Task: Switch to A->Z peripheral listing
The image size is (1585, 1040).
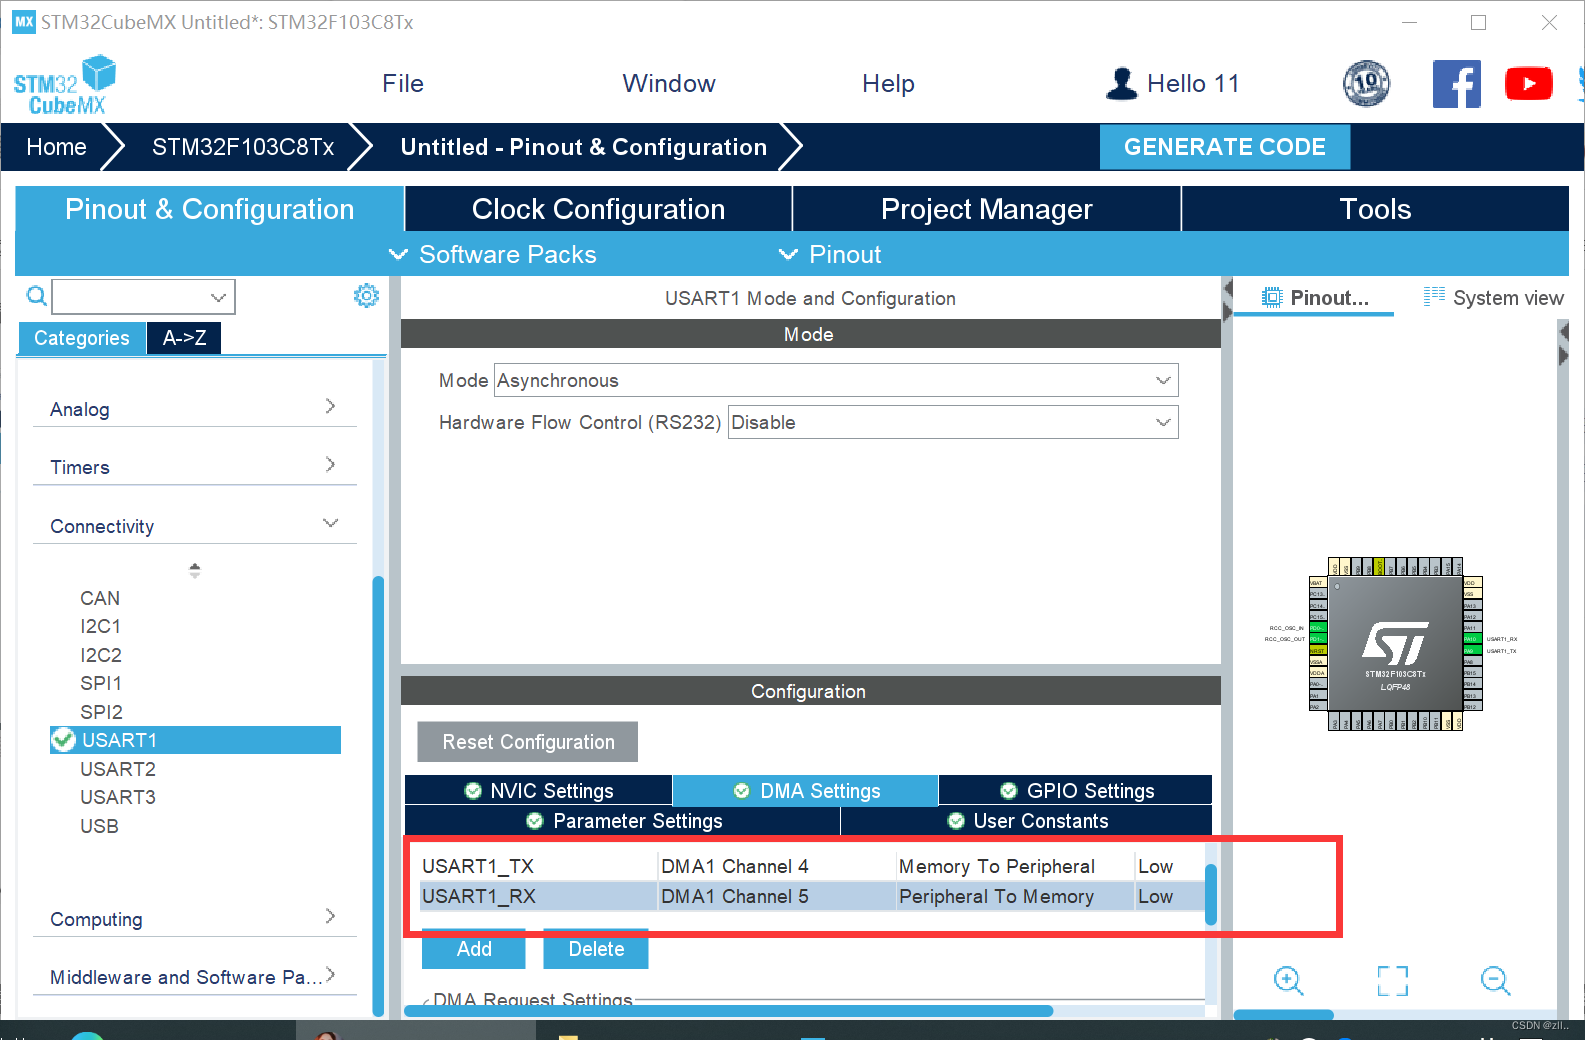Action: point(184,338)
